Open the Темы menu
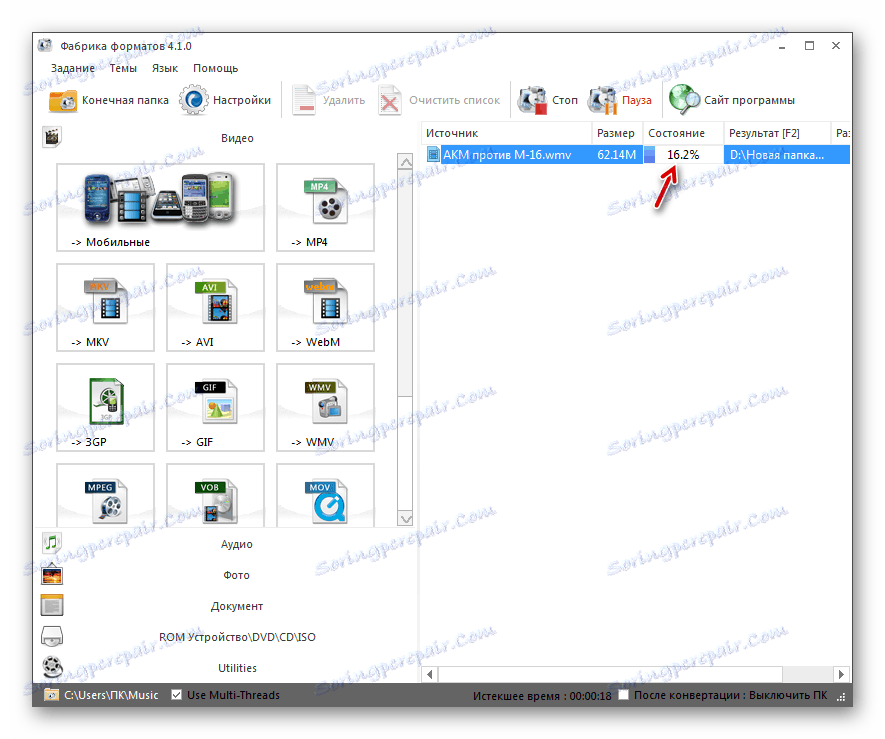The height and width of the screenshot is (739, 885). pyautogui.click(x=123, y=68)
